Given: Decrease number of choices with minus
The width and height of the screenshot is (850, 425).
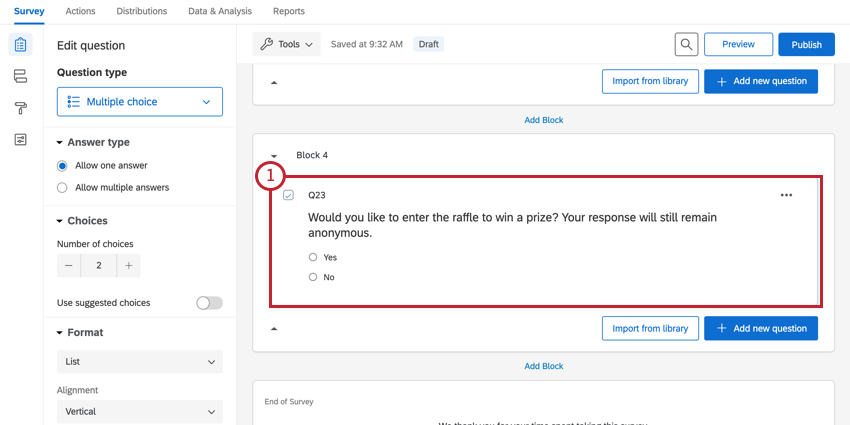Looking at the screenshot, I should pos(69,266).
